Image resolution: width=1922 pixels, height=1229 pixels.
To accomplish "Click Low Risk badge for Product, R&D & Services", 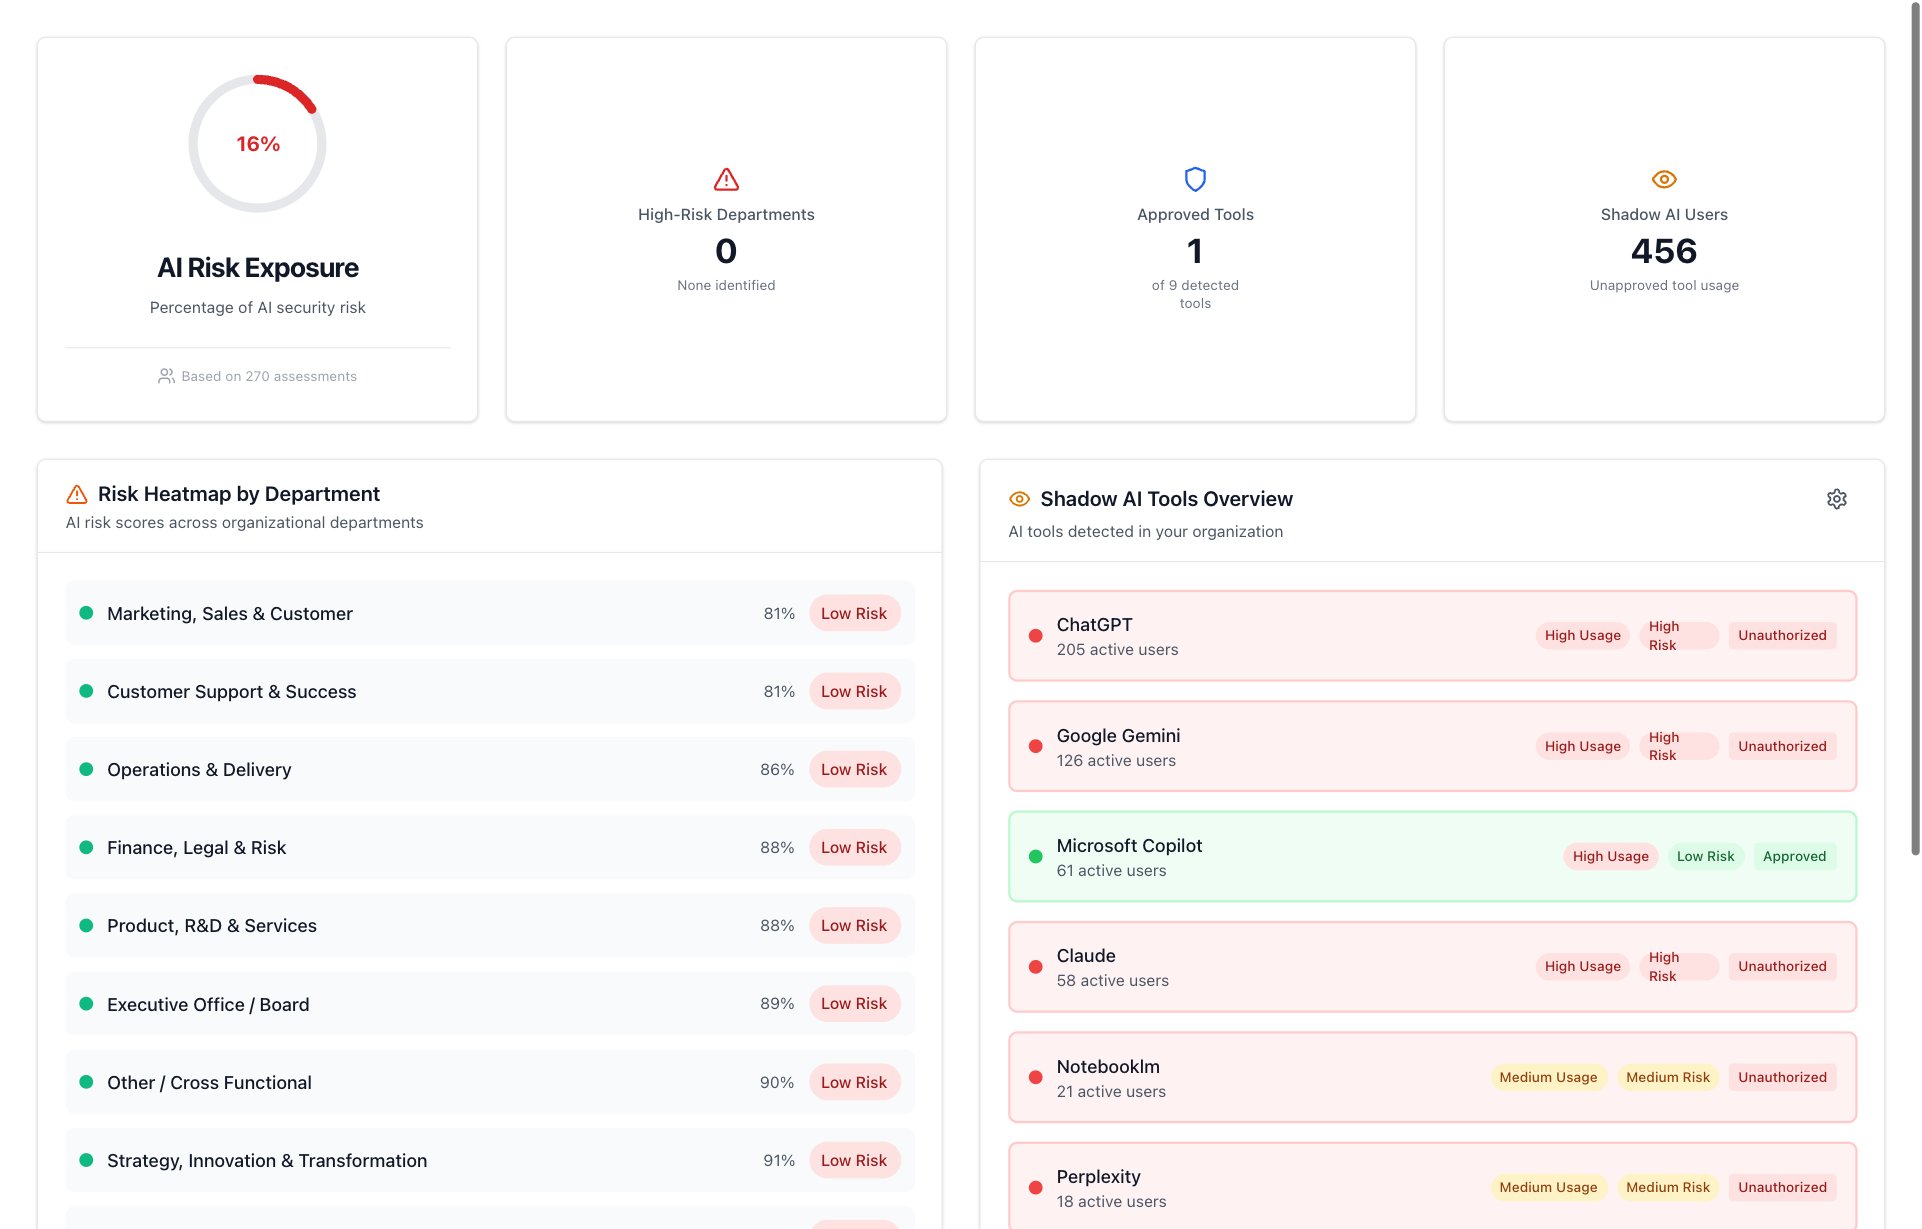I will pyautogui.click(x=854, y=925).
